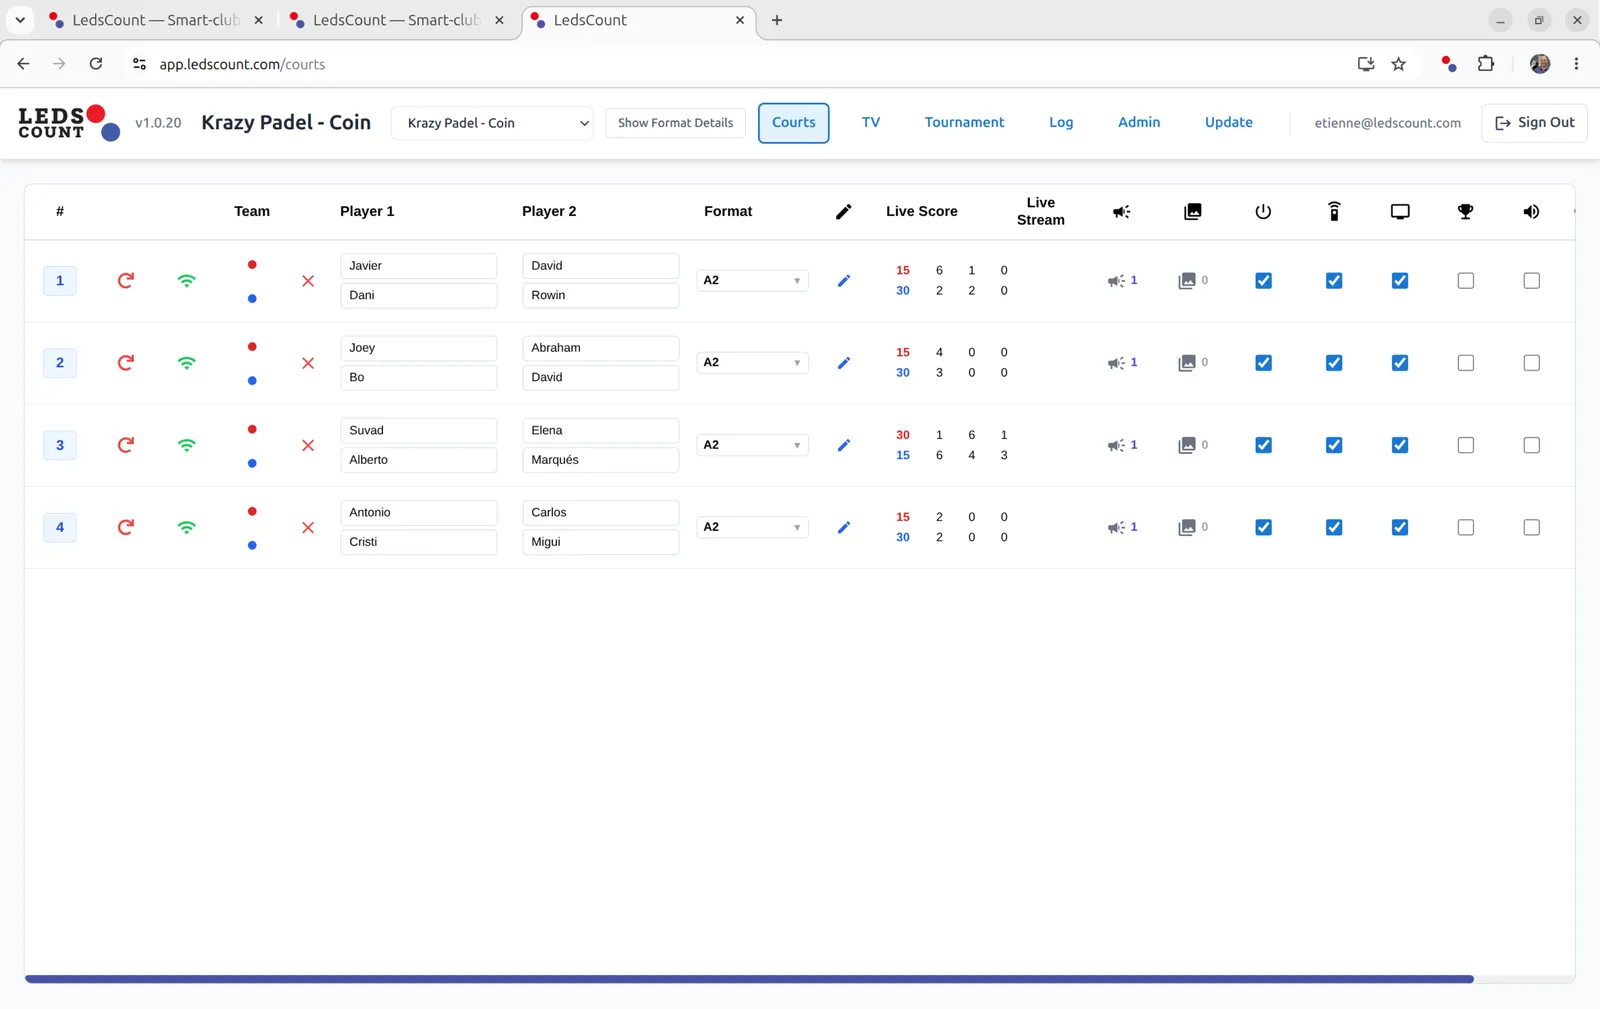Click the power column header icon
Viewport: 1600px width, 1009px height.
pos(1263,211)
